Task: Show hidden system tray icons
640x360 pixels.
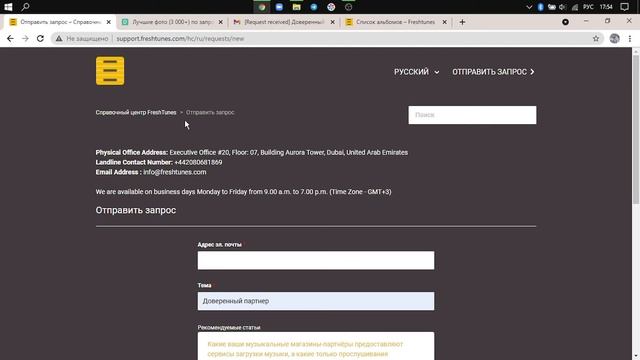Action: pyautogui.click(x=529, y=7)
